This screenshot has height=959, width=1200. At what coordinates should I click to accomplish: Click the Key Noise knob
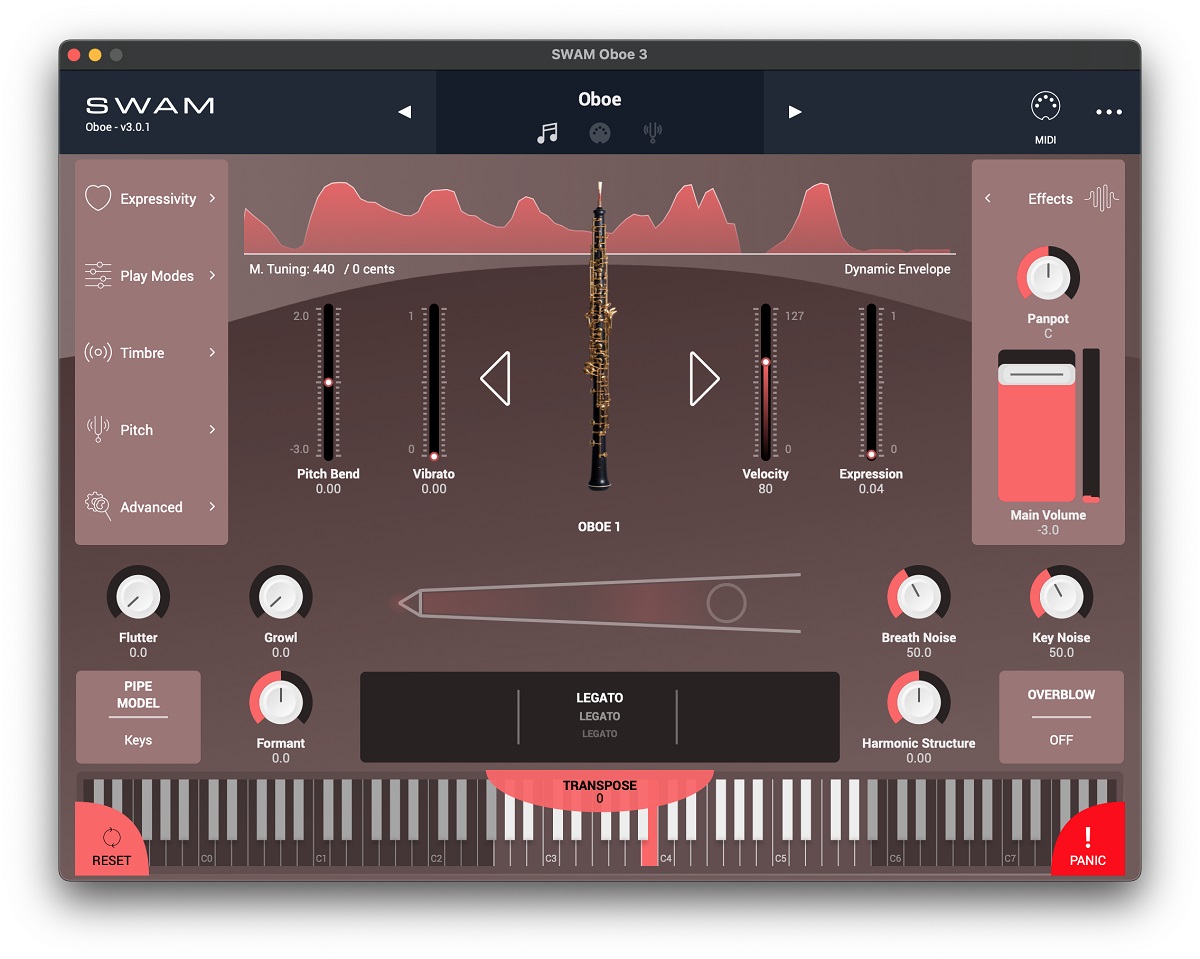tap(1061, 597)
